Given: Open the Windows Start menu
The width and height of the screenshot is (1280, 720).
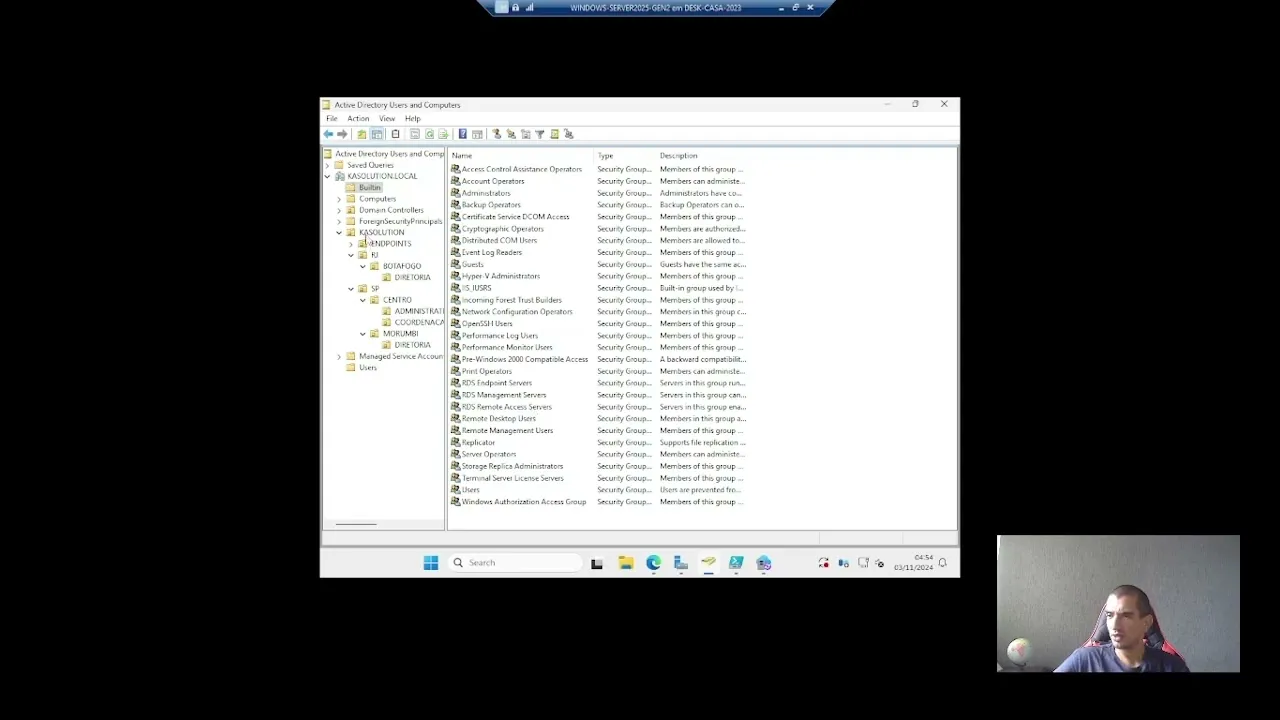Looking at the screenshot, I should (431, 563).
